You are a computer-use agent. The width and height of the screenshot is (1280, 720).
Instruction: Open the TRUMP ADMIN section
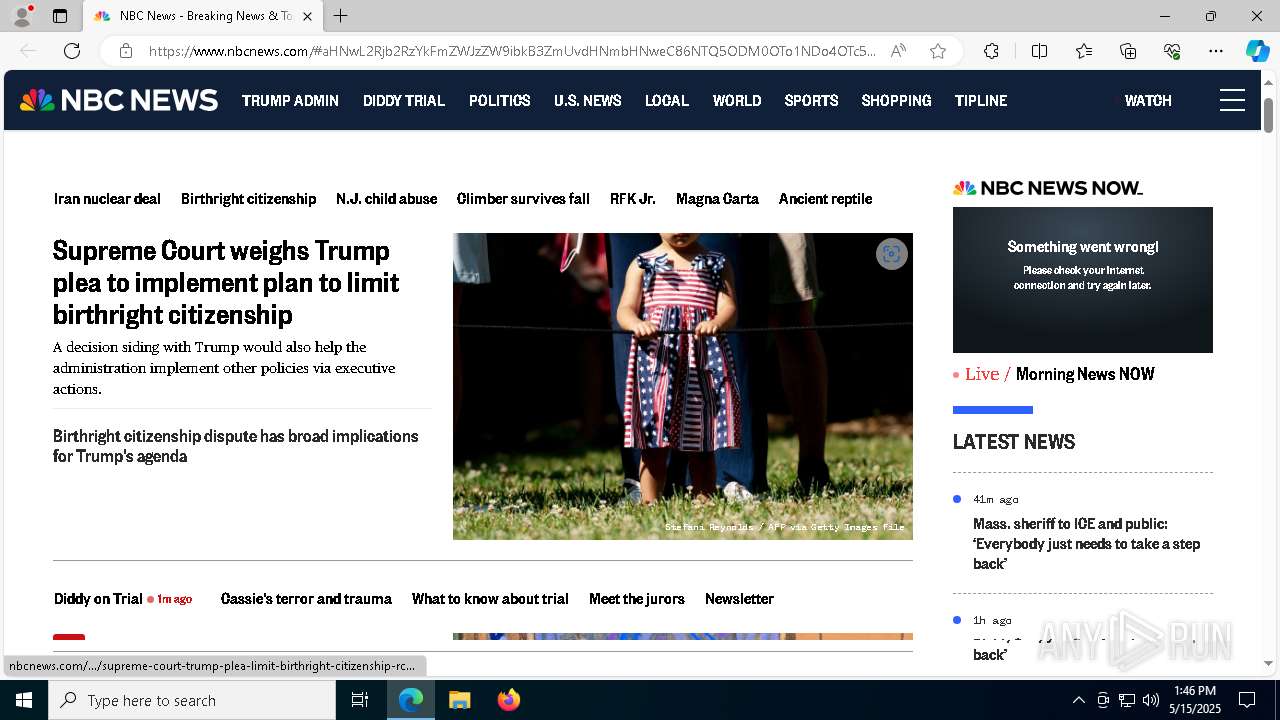[290, 100]
